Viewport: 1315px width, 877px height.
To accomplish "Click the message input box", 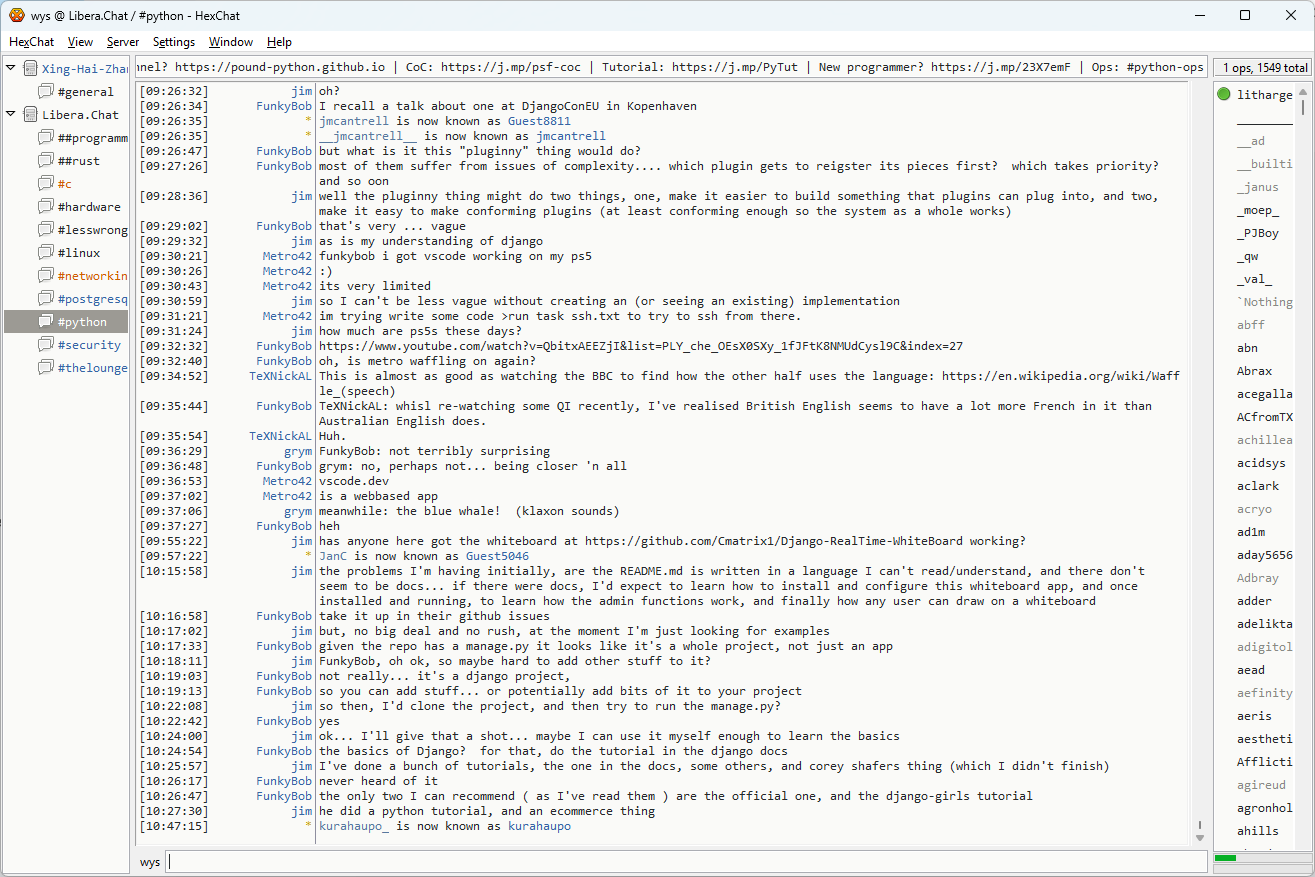I will pyautogui.click(x=686, y=862).
